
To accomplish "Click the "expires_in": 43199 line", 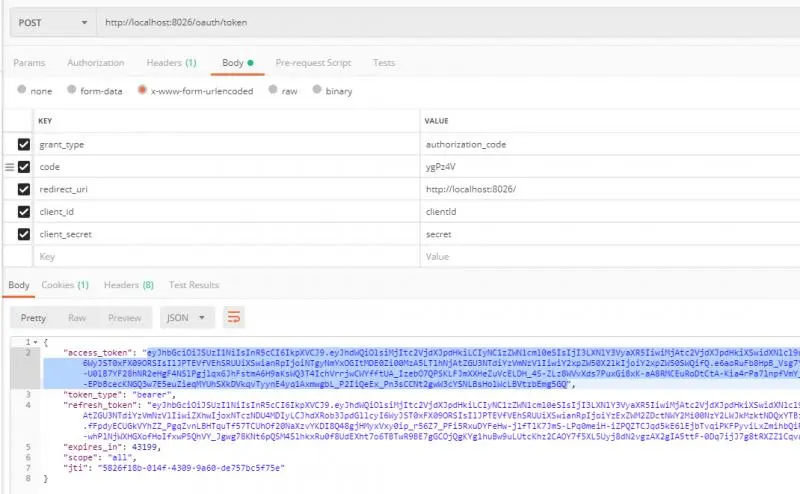I will (x=112, y=447).
